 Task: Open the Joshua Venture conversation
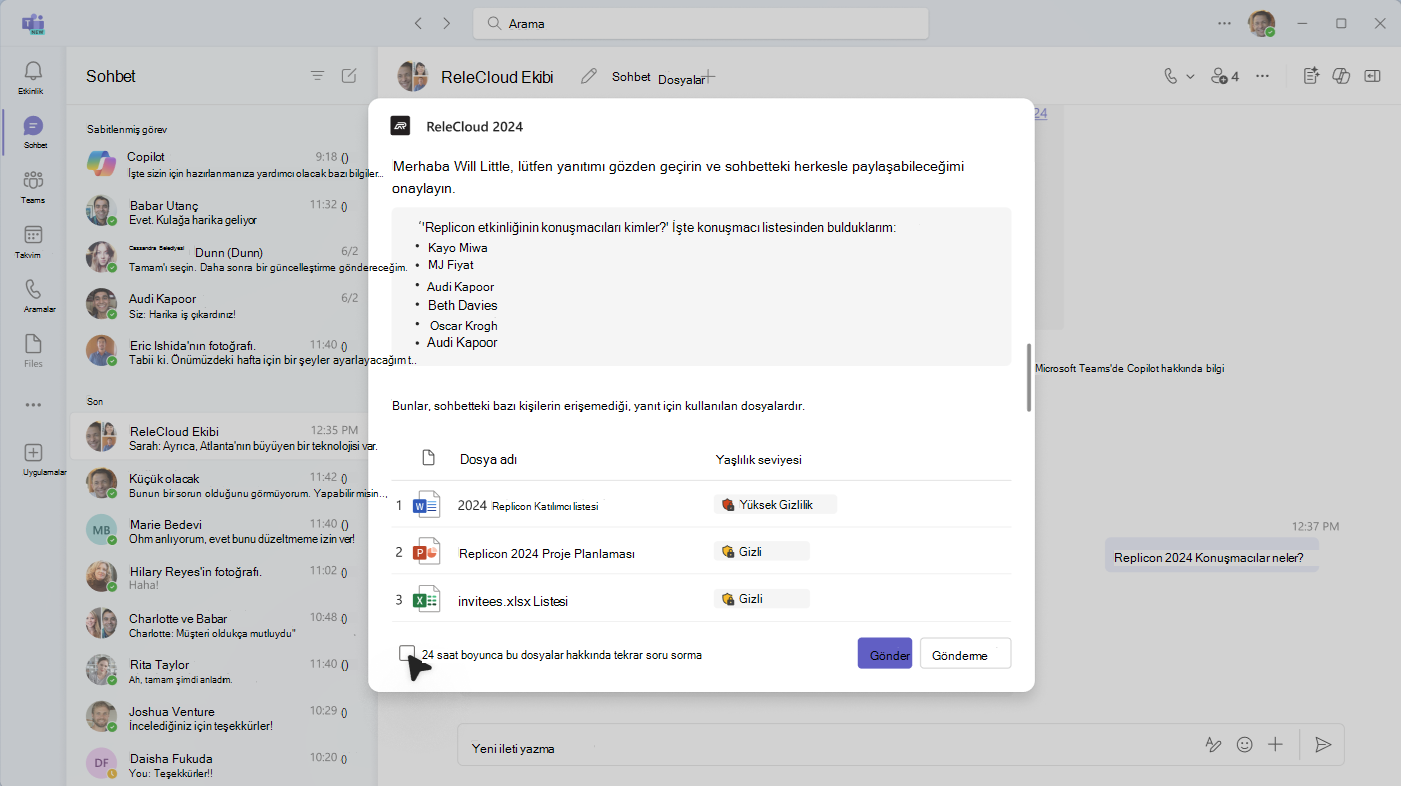tap(222, 718)
